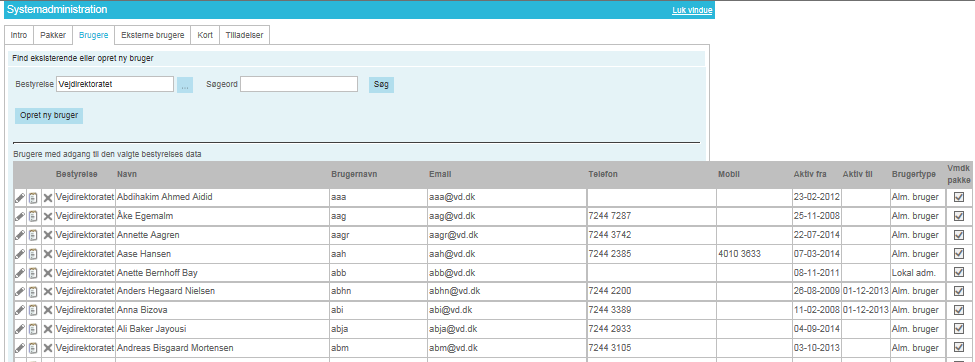This screenshot has height=362, width=975.
Task: Remove Anette Bernhoff Bay using X icon
Action: tap(48, 273)
